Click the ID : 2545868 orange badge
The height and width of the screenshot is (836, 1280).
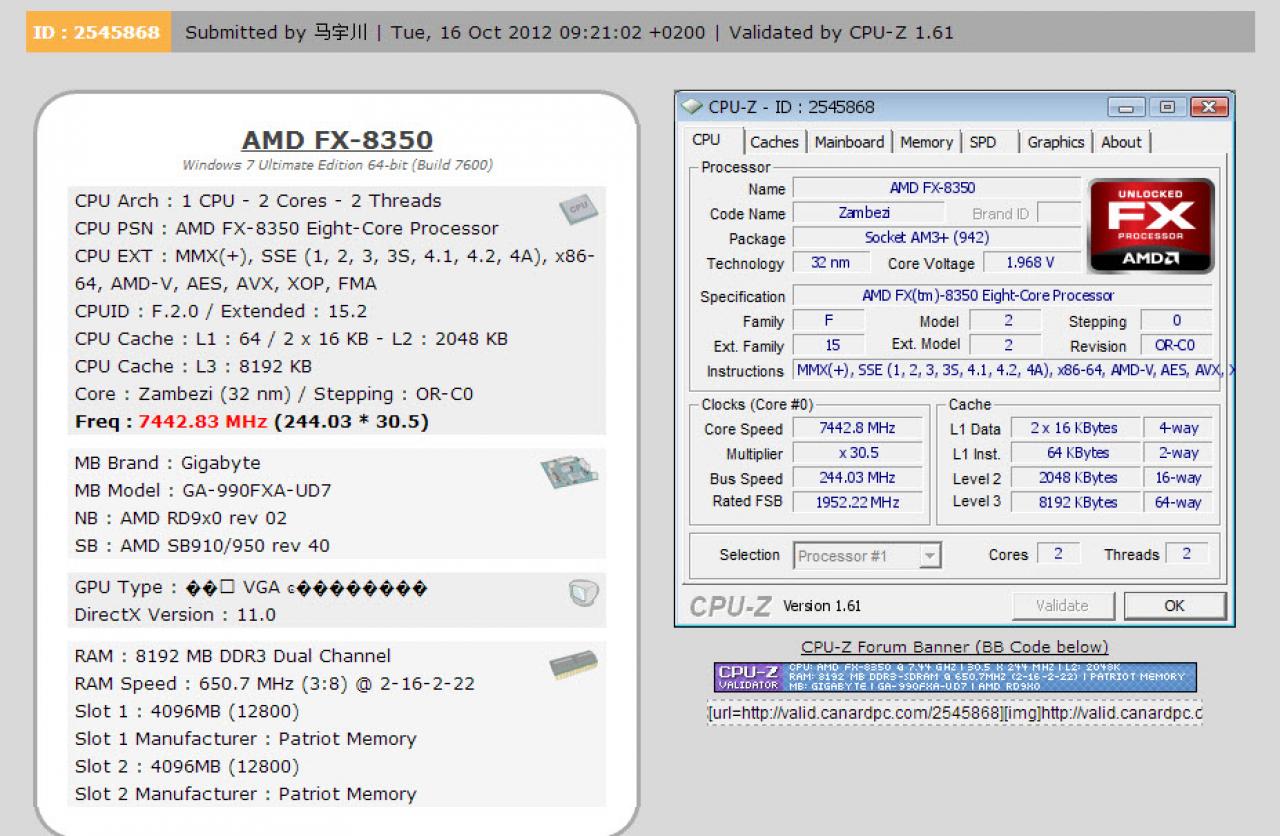(98, 32)
